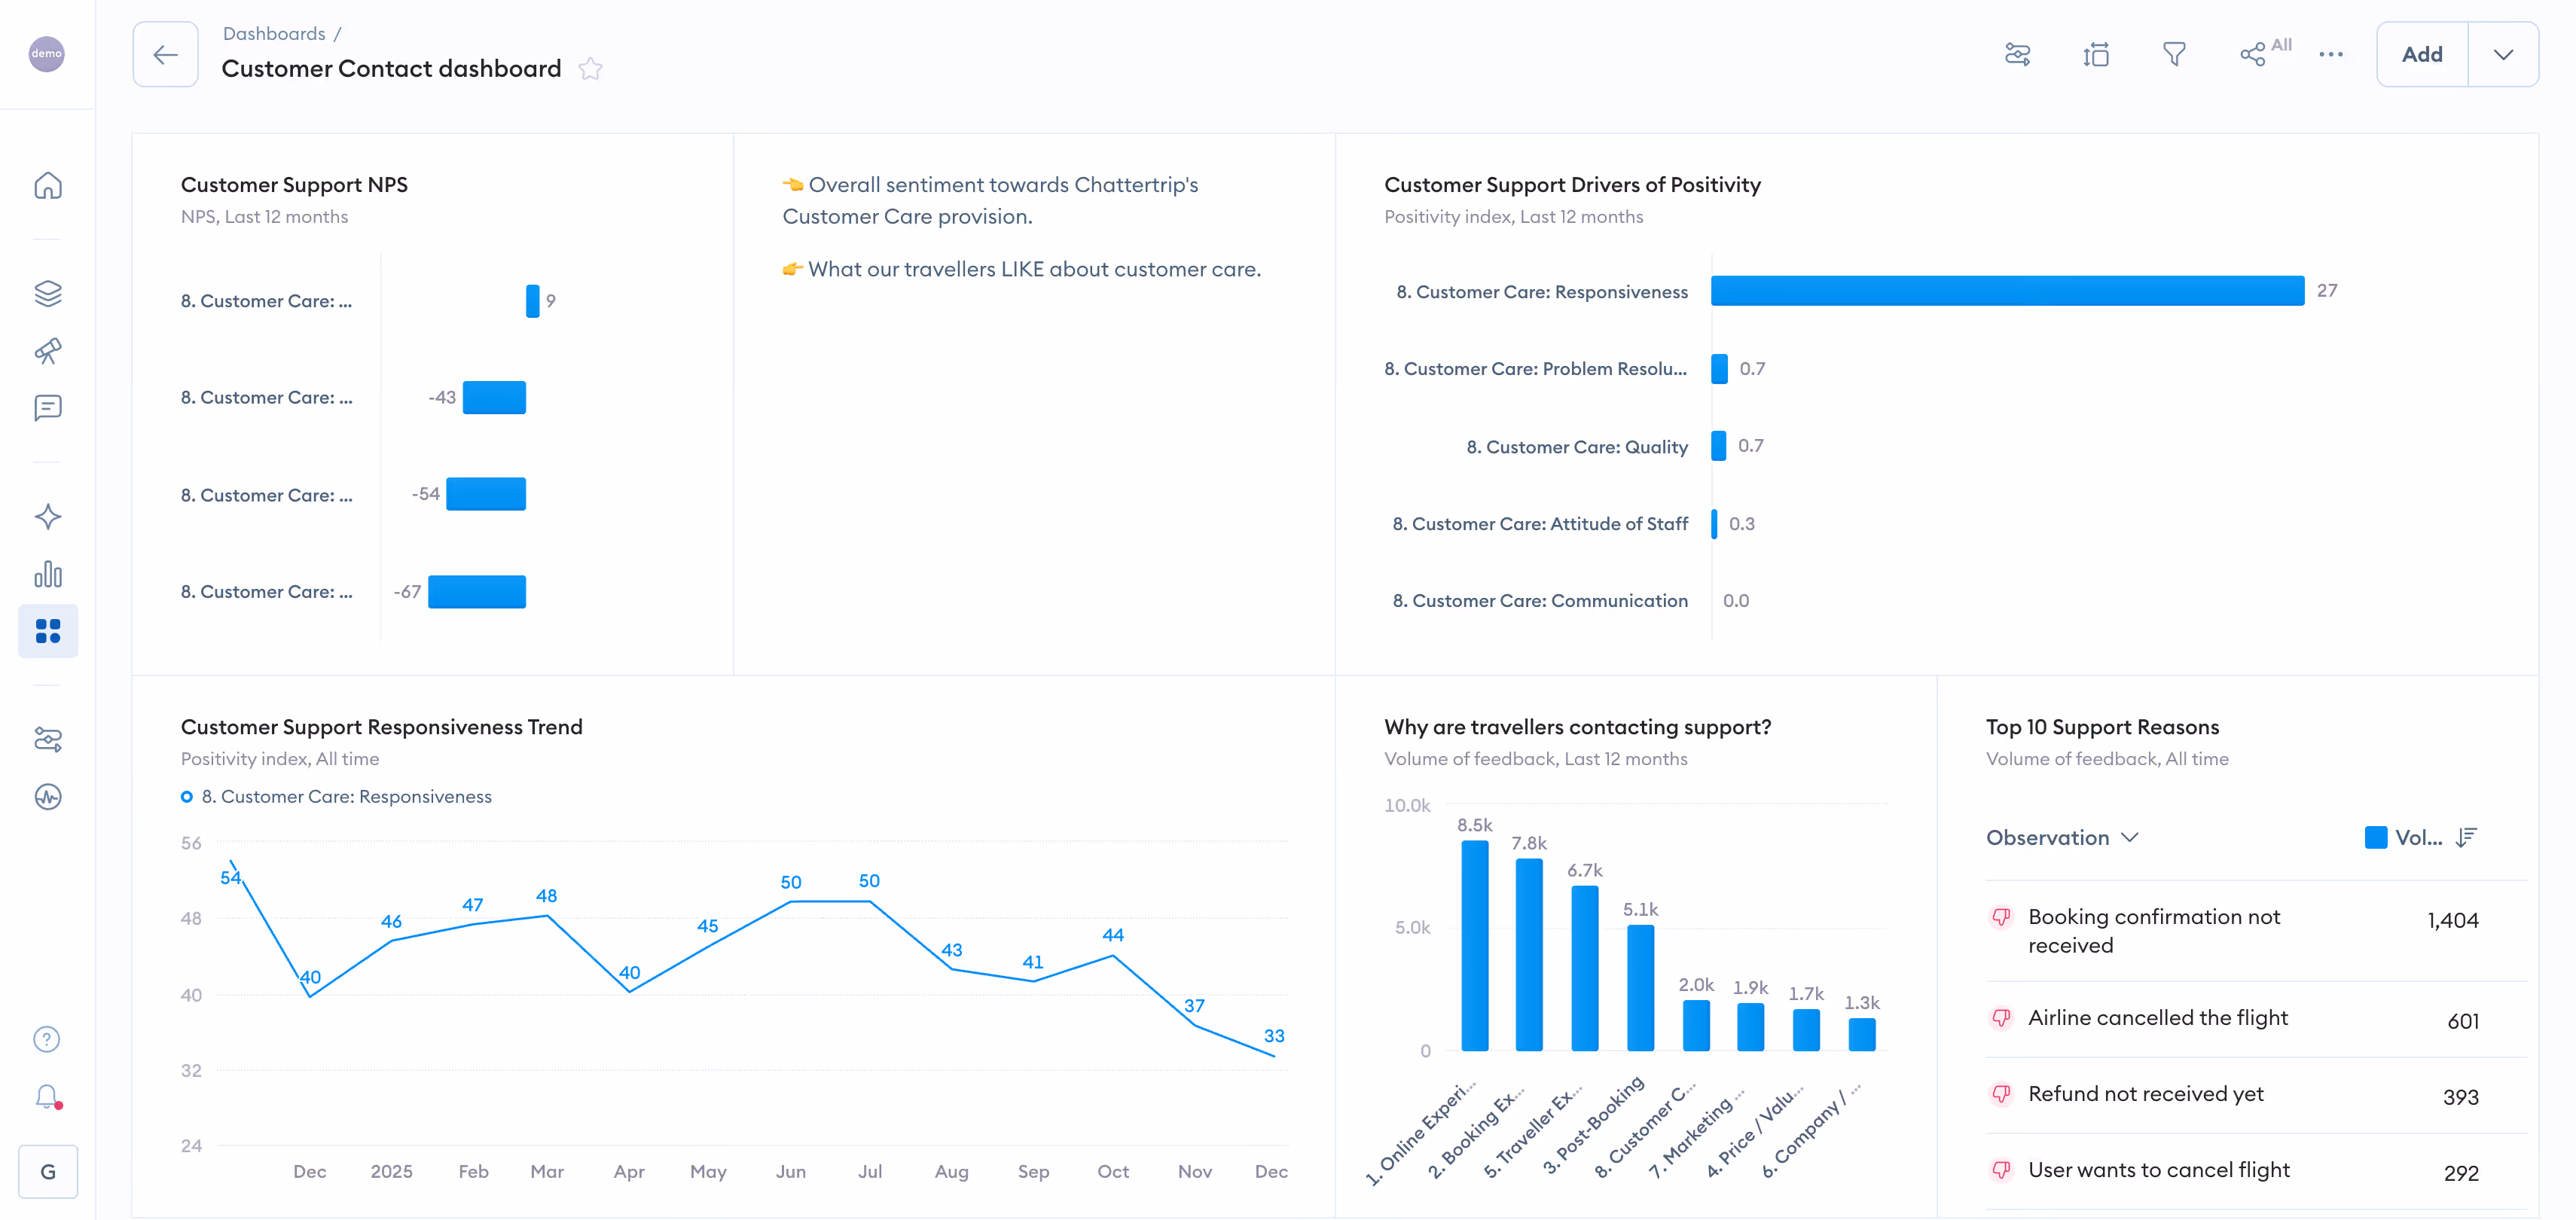Open the comments feedback sidebar icon
The image size is (2576, 1220).
(48, 408)
